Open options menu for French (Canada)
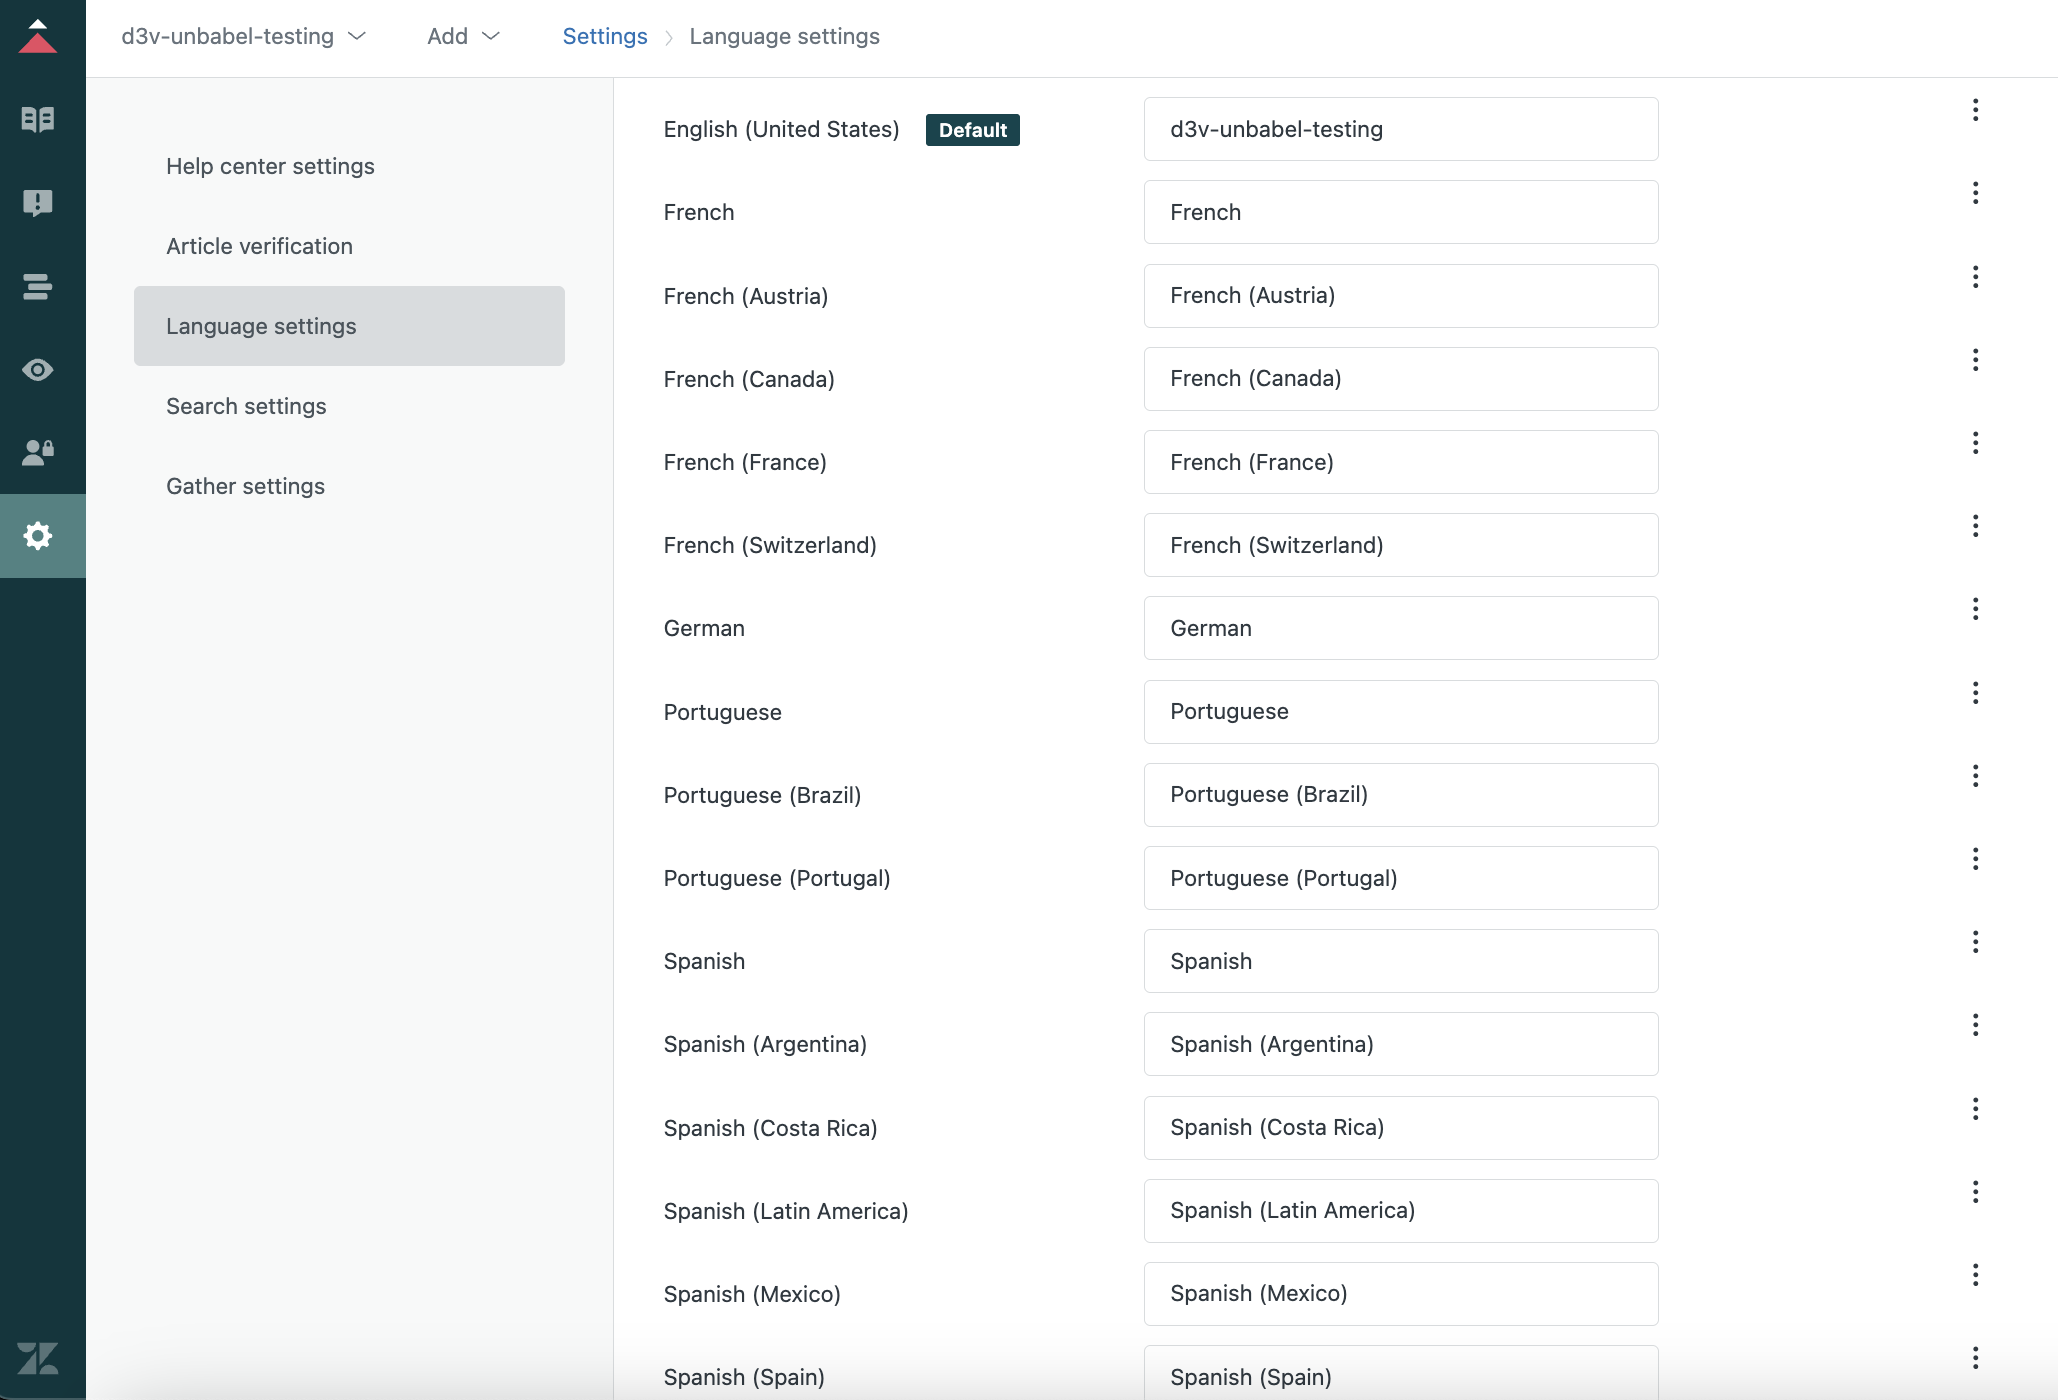The height and width of the screenshot is (1400, 2058). coord(1975,360)
